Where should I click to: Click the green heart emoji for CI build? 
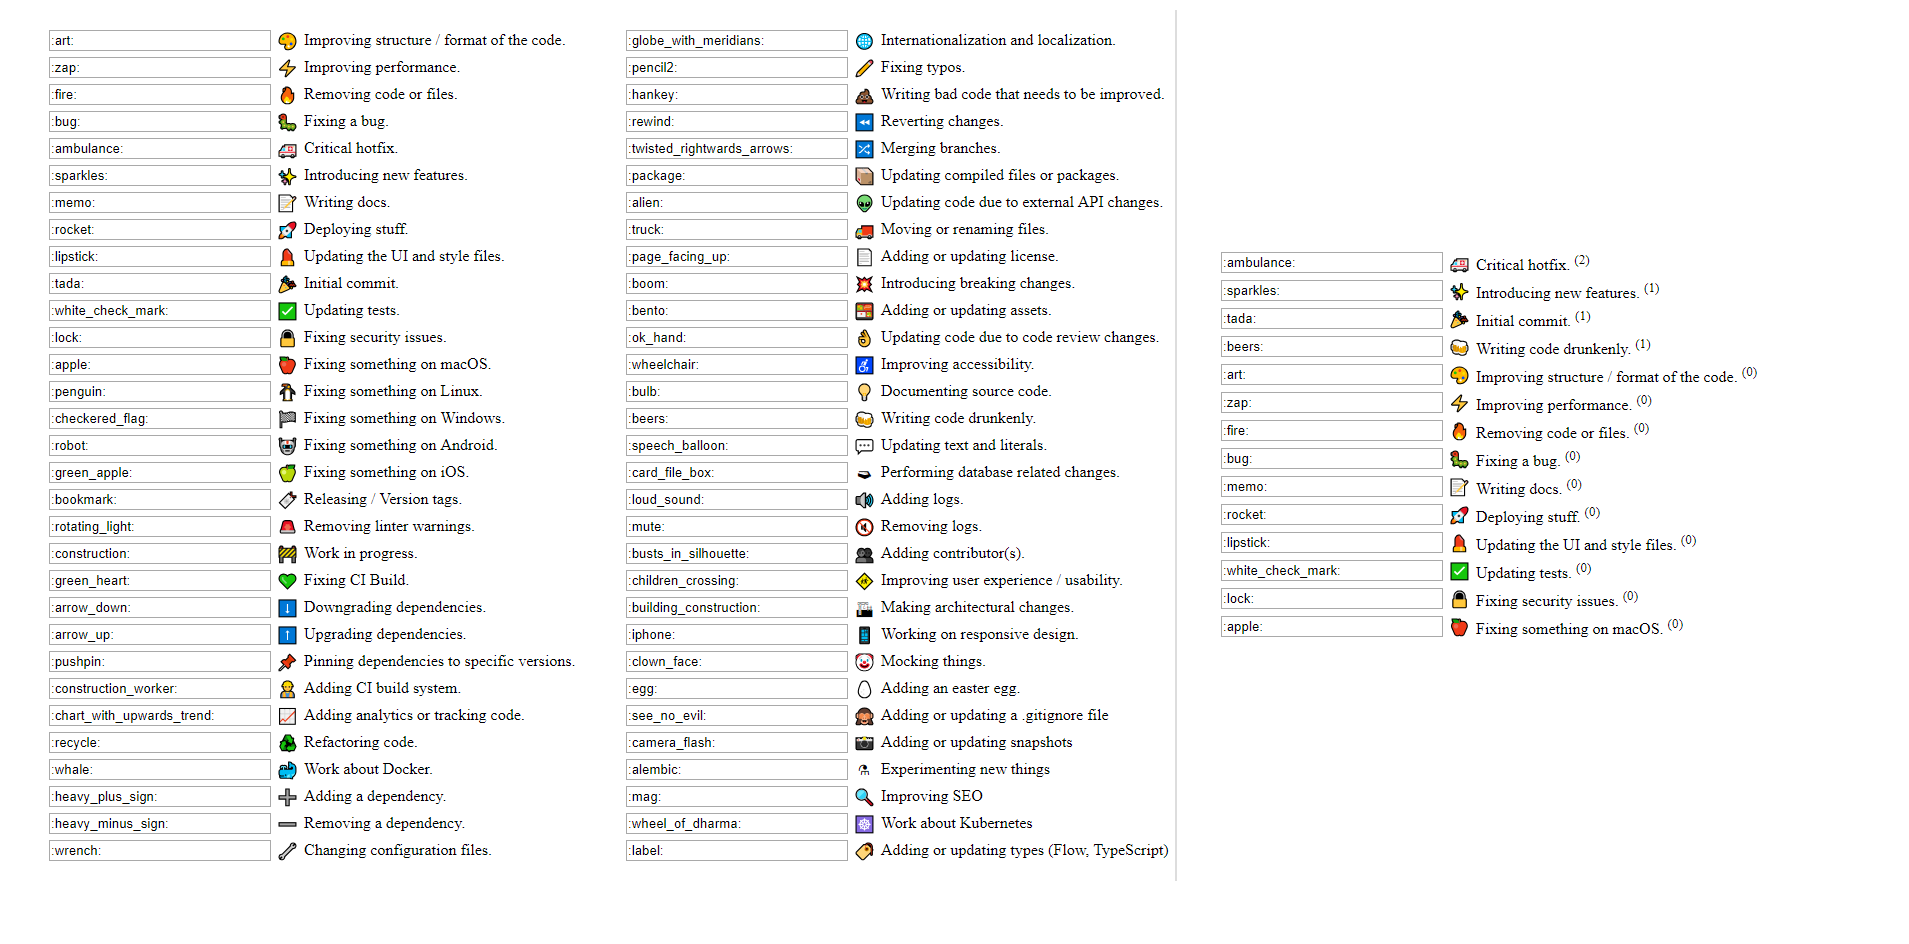pyautogui.click(x=287, y=581)
